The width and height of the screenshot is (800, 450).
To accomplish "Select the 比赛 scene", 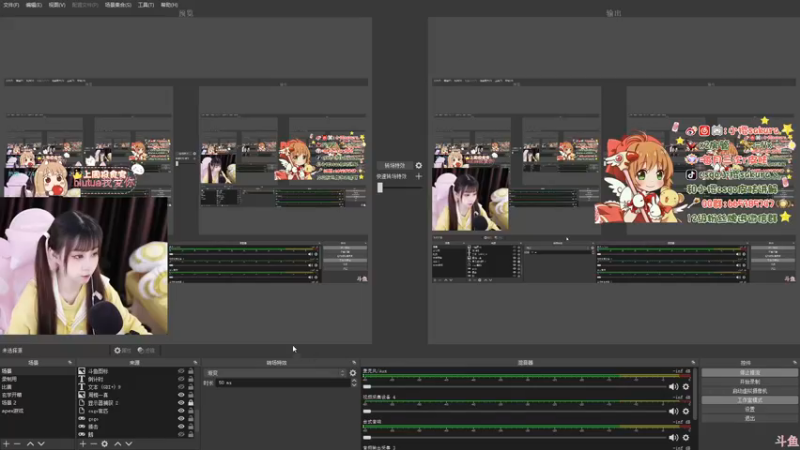I will click(x=37, y=387).
